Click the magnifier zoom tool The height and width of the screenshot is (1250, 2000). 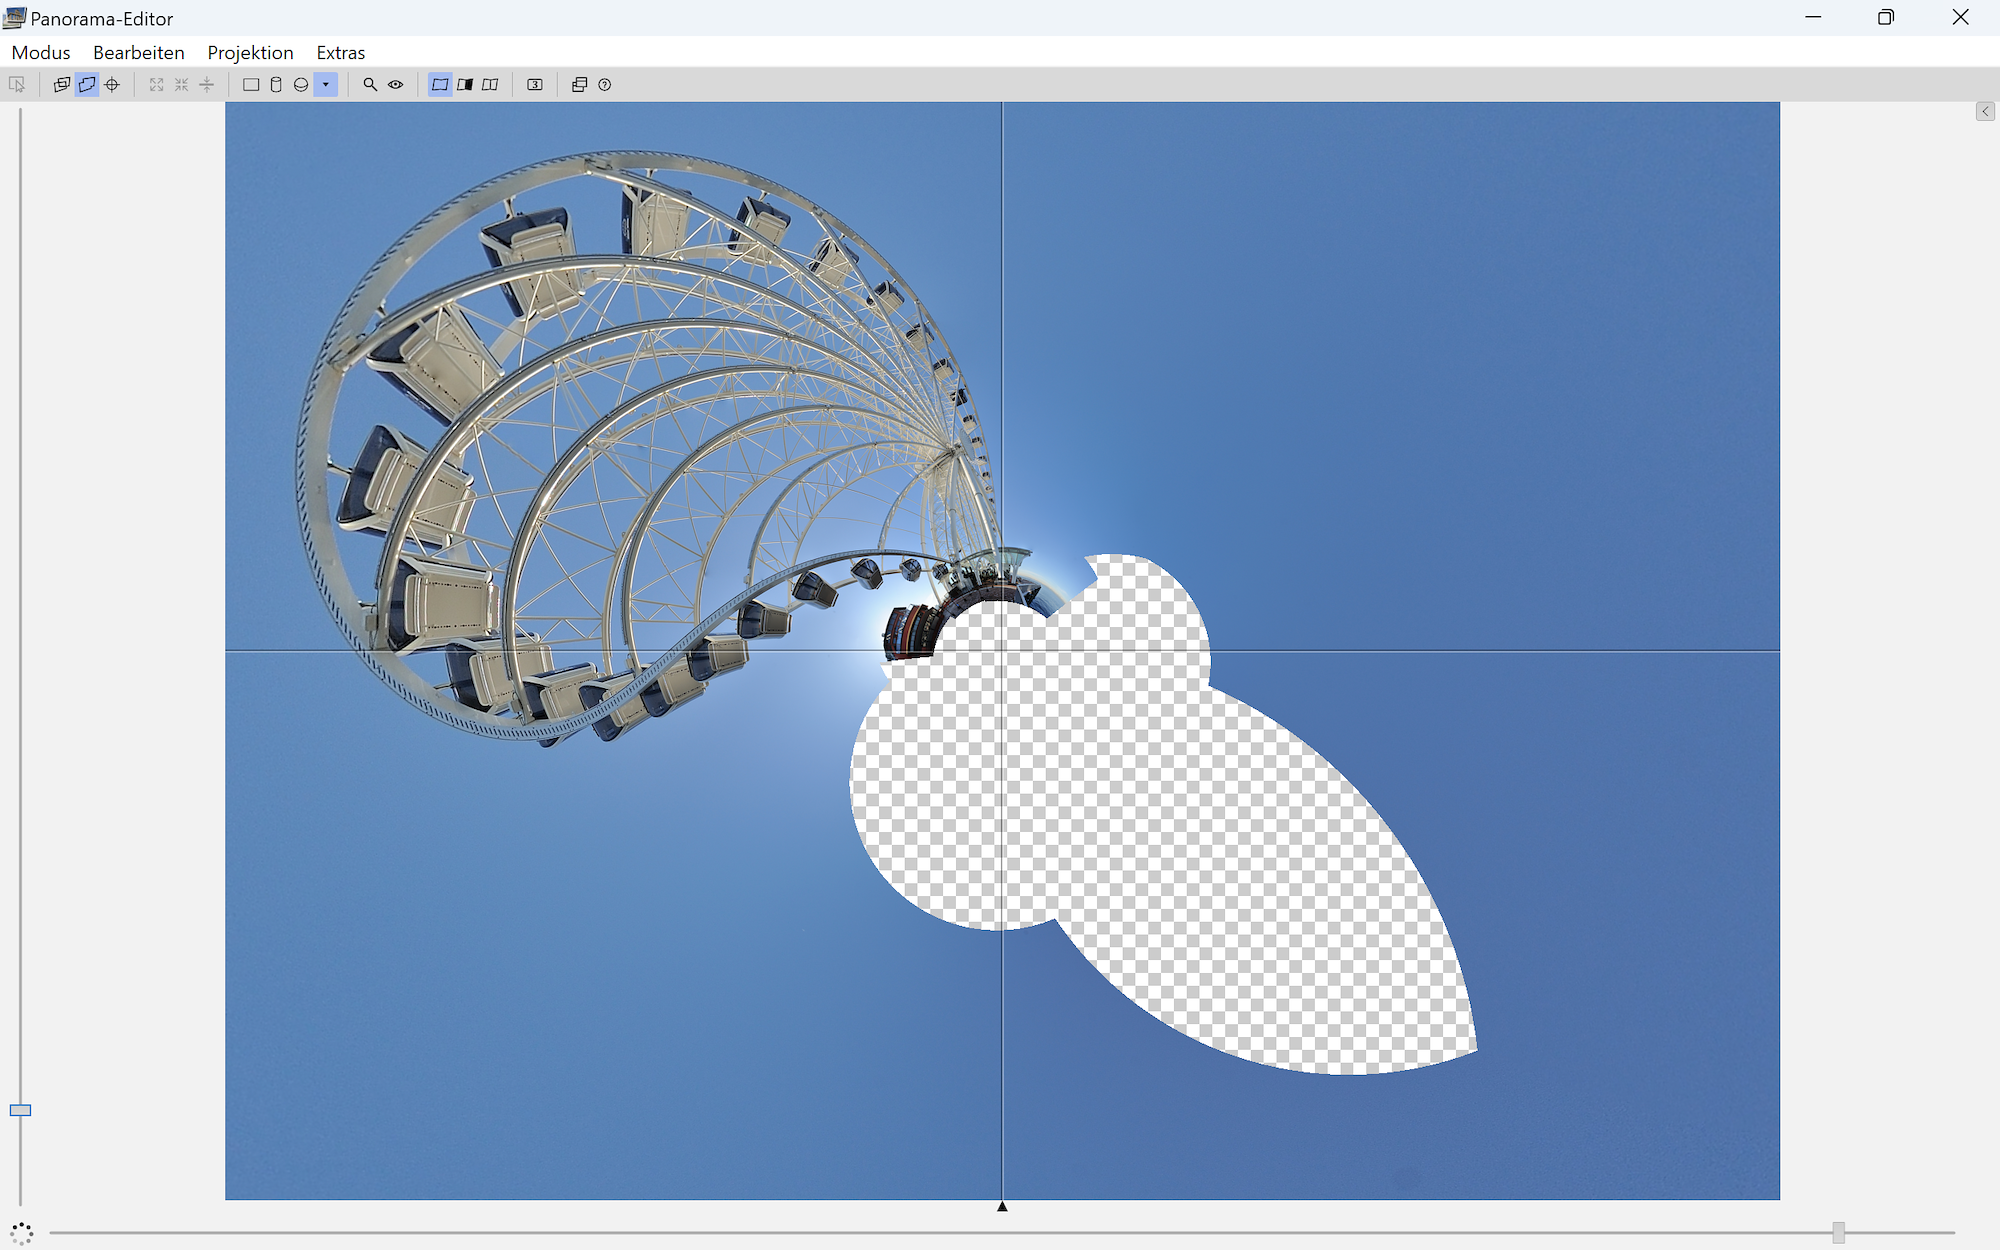coord(370,85)
